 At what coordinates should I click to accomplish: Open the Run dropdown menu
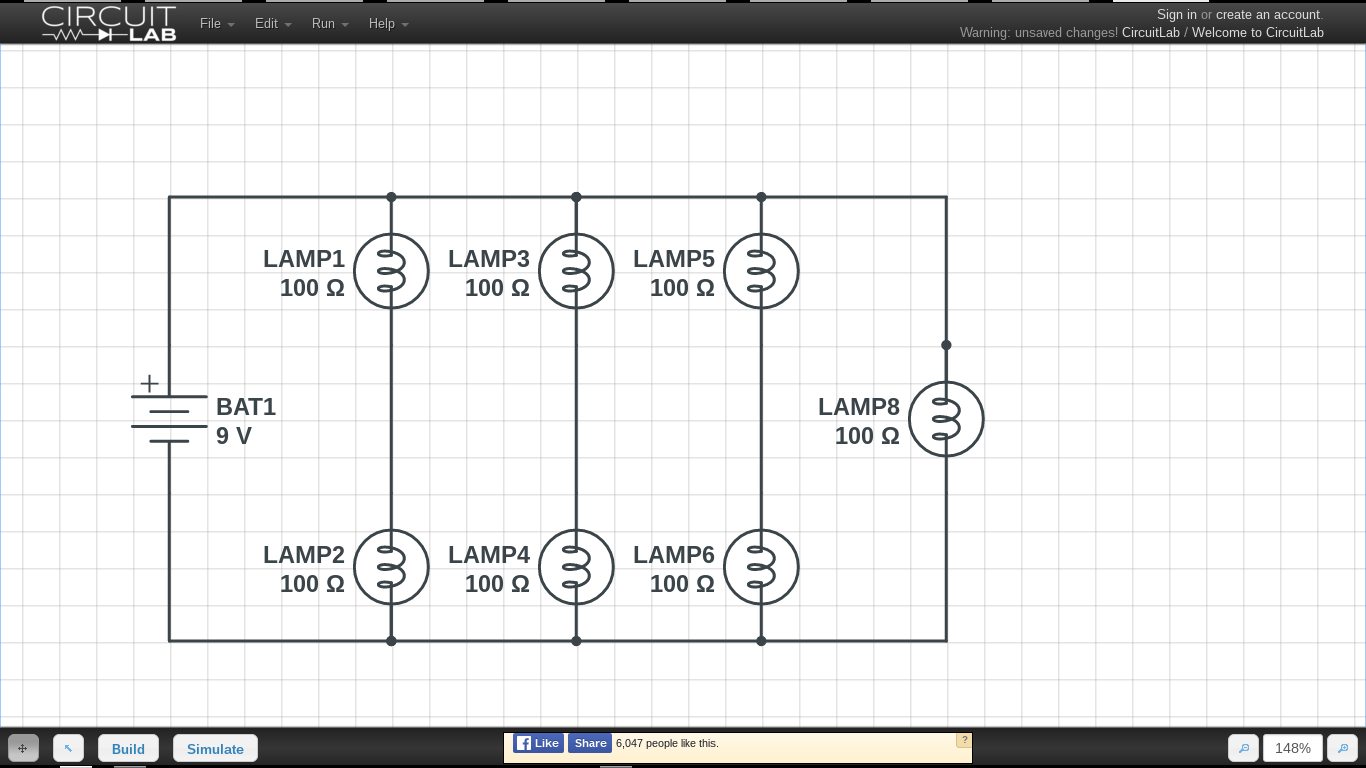pos(329,23)
